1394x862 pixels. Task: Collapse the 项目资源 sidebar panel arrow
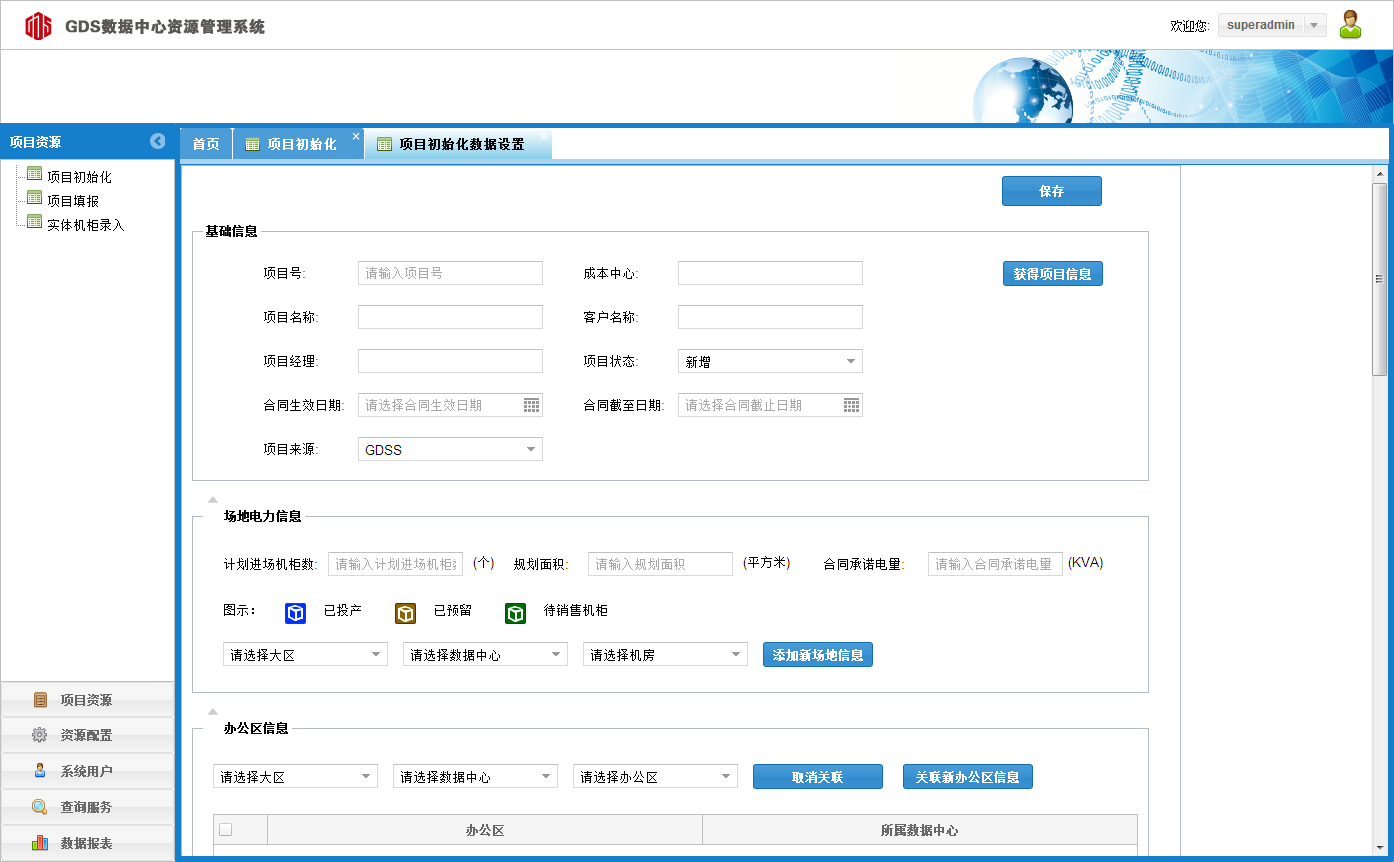point(157,142)
